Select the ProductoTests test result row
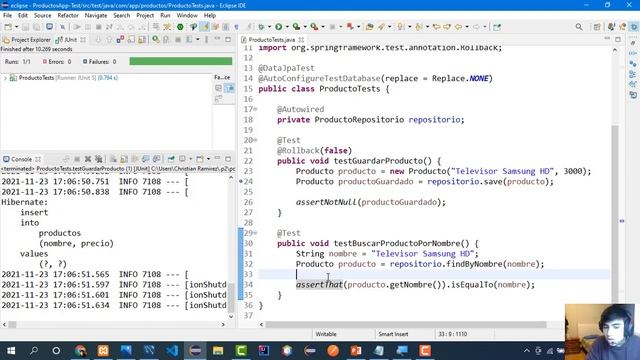 tap(64, 78)
